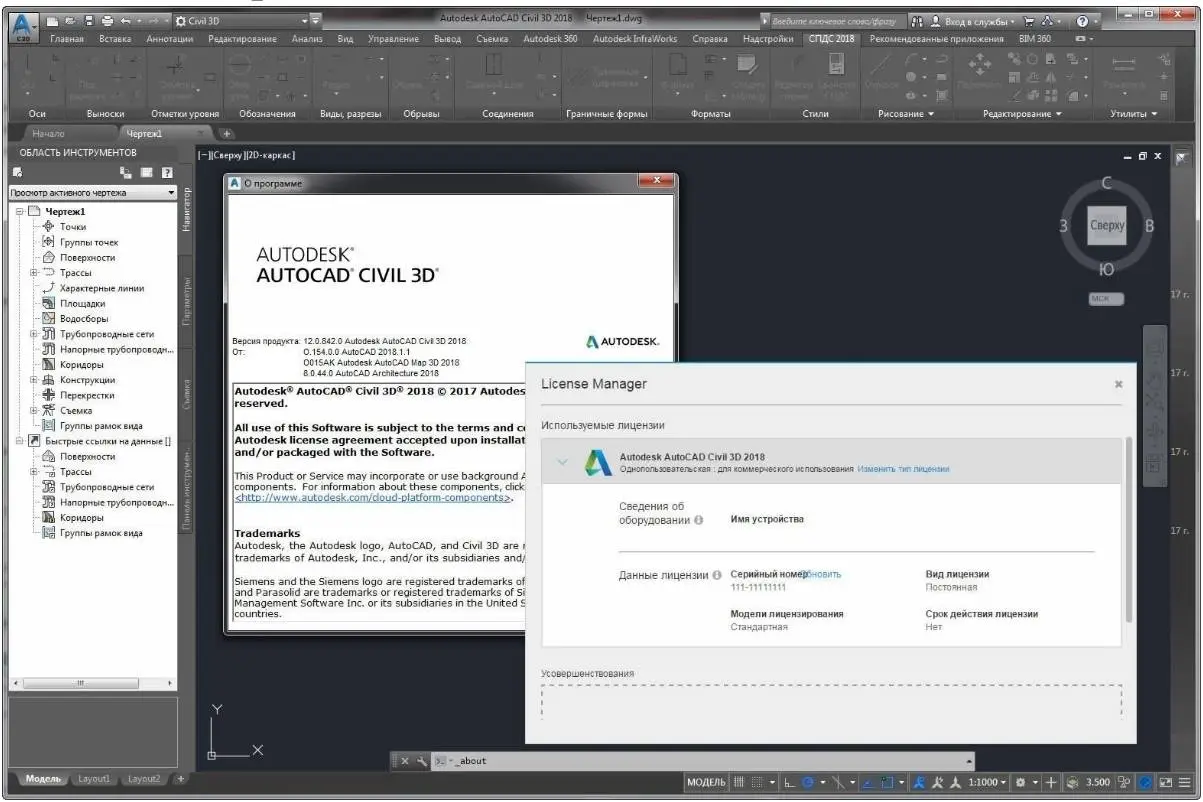The width and height of the screenshot is (1203, 802).
Task: Expand the Трассы node under Чертеж1
Action: pyautogui.click(x=34, y=273)
